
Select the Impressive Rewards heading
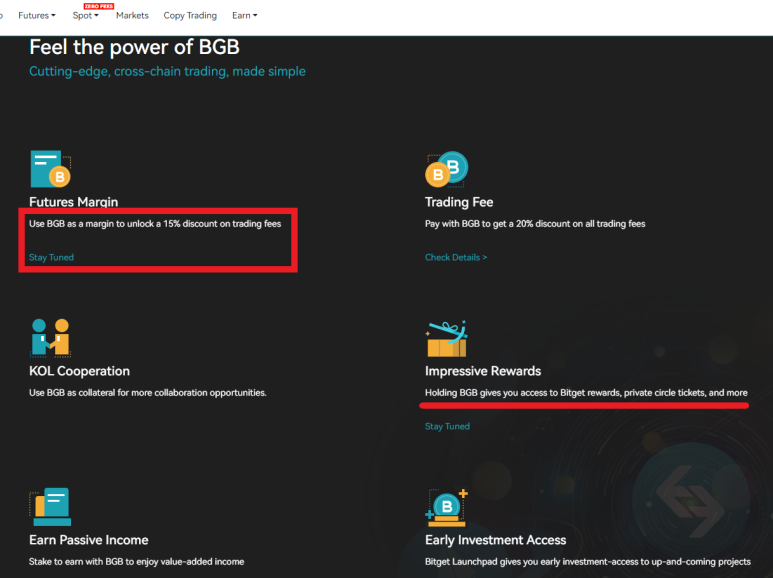(x=483, y=371)
